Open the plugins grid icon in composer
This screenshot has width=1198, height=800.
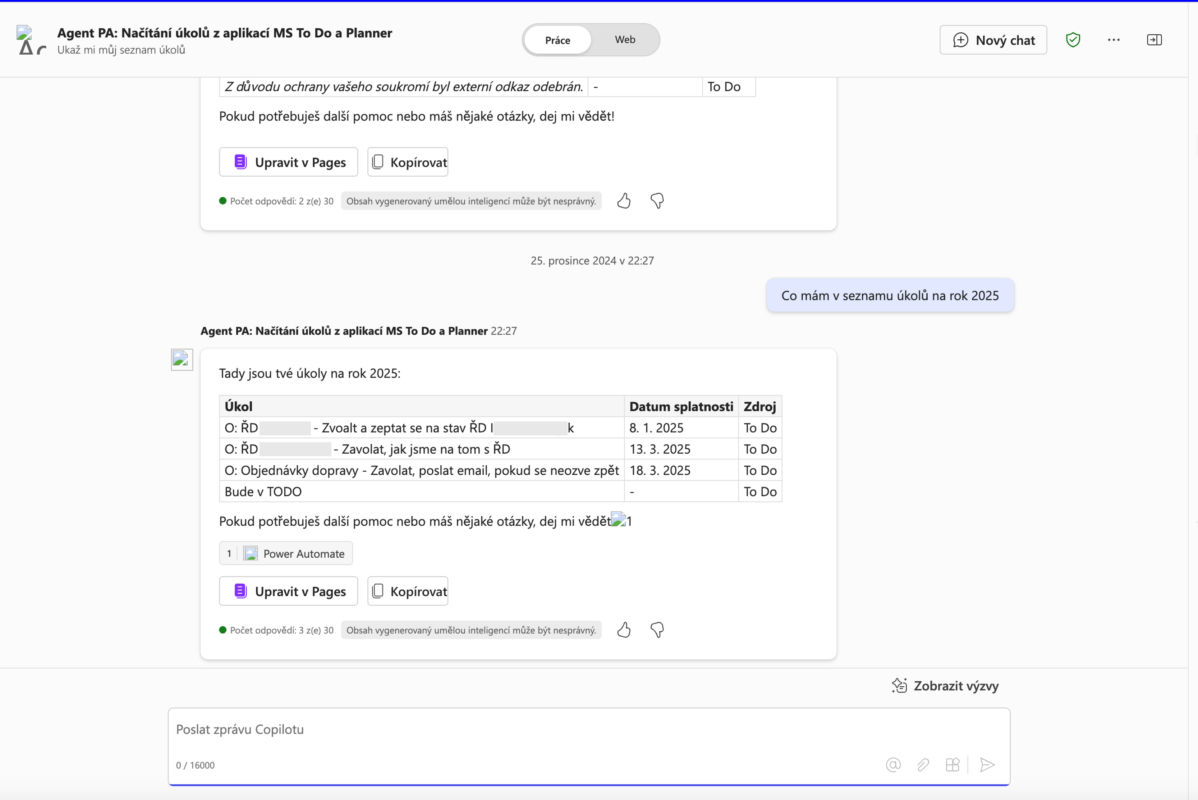(952, 765)
